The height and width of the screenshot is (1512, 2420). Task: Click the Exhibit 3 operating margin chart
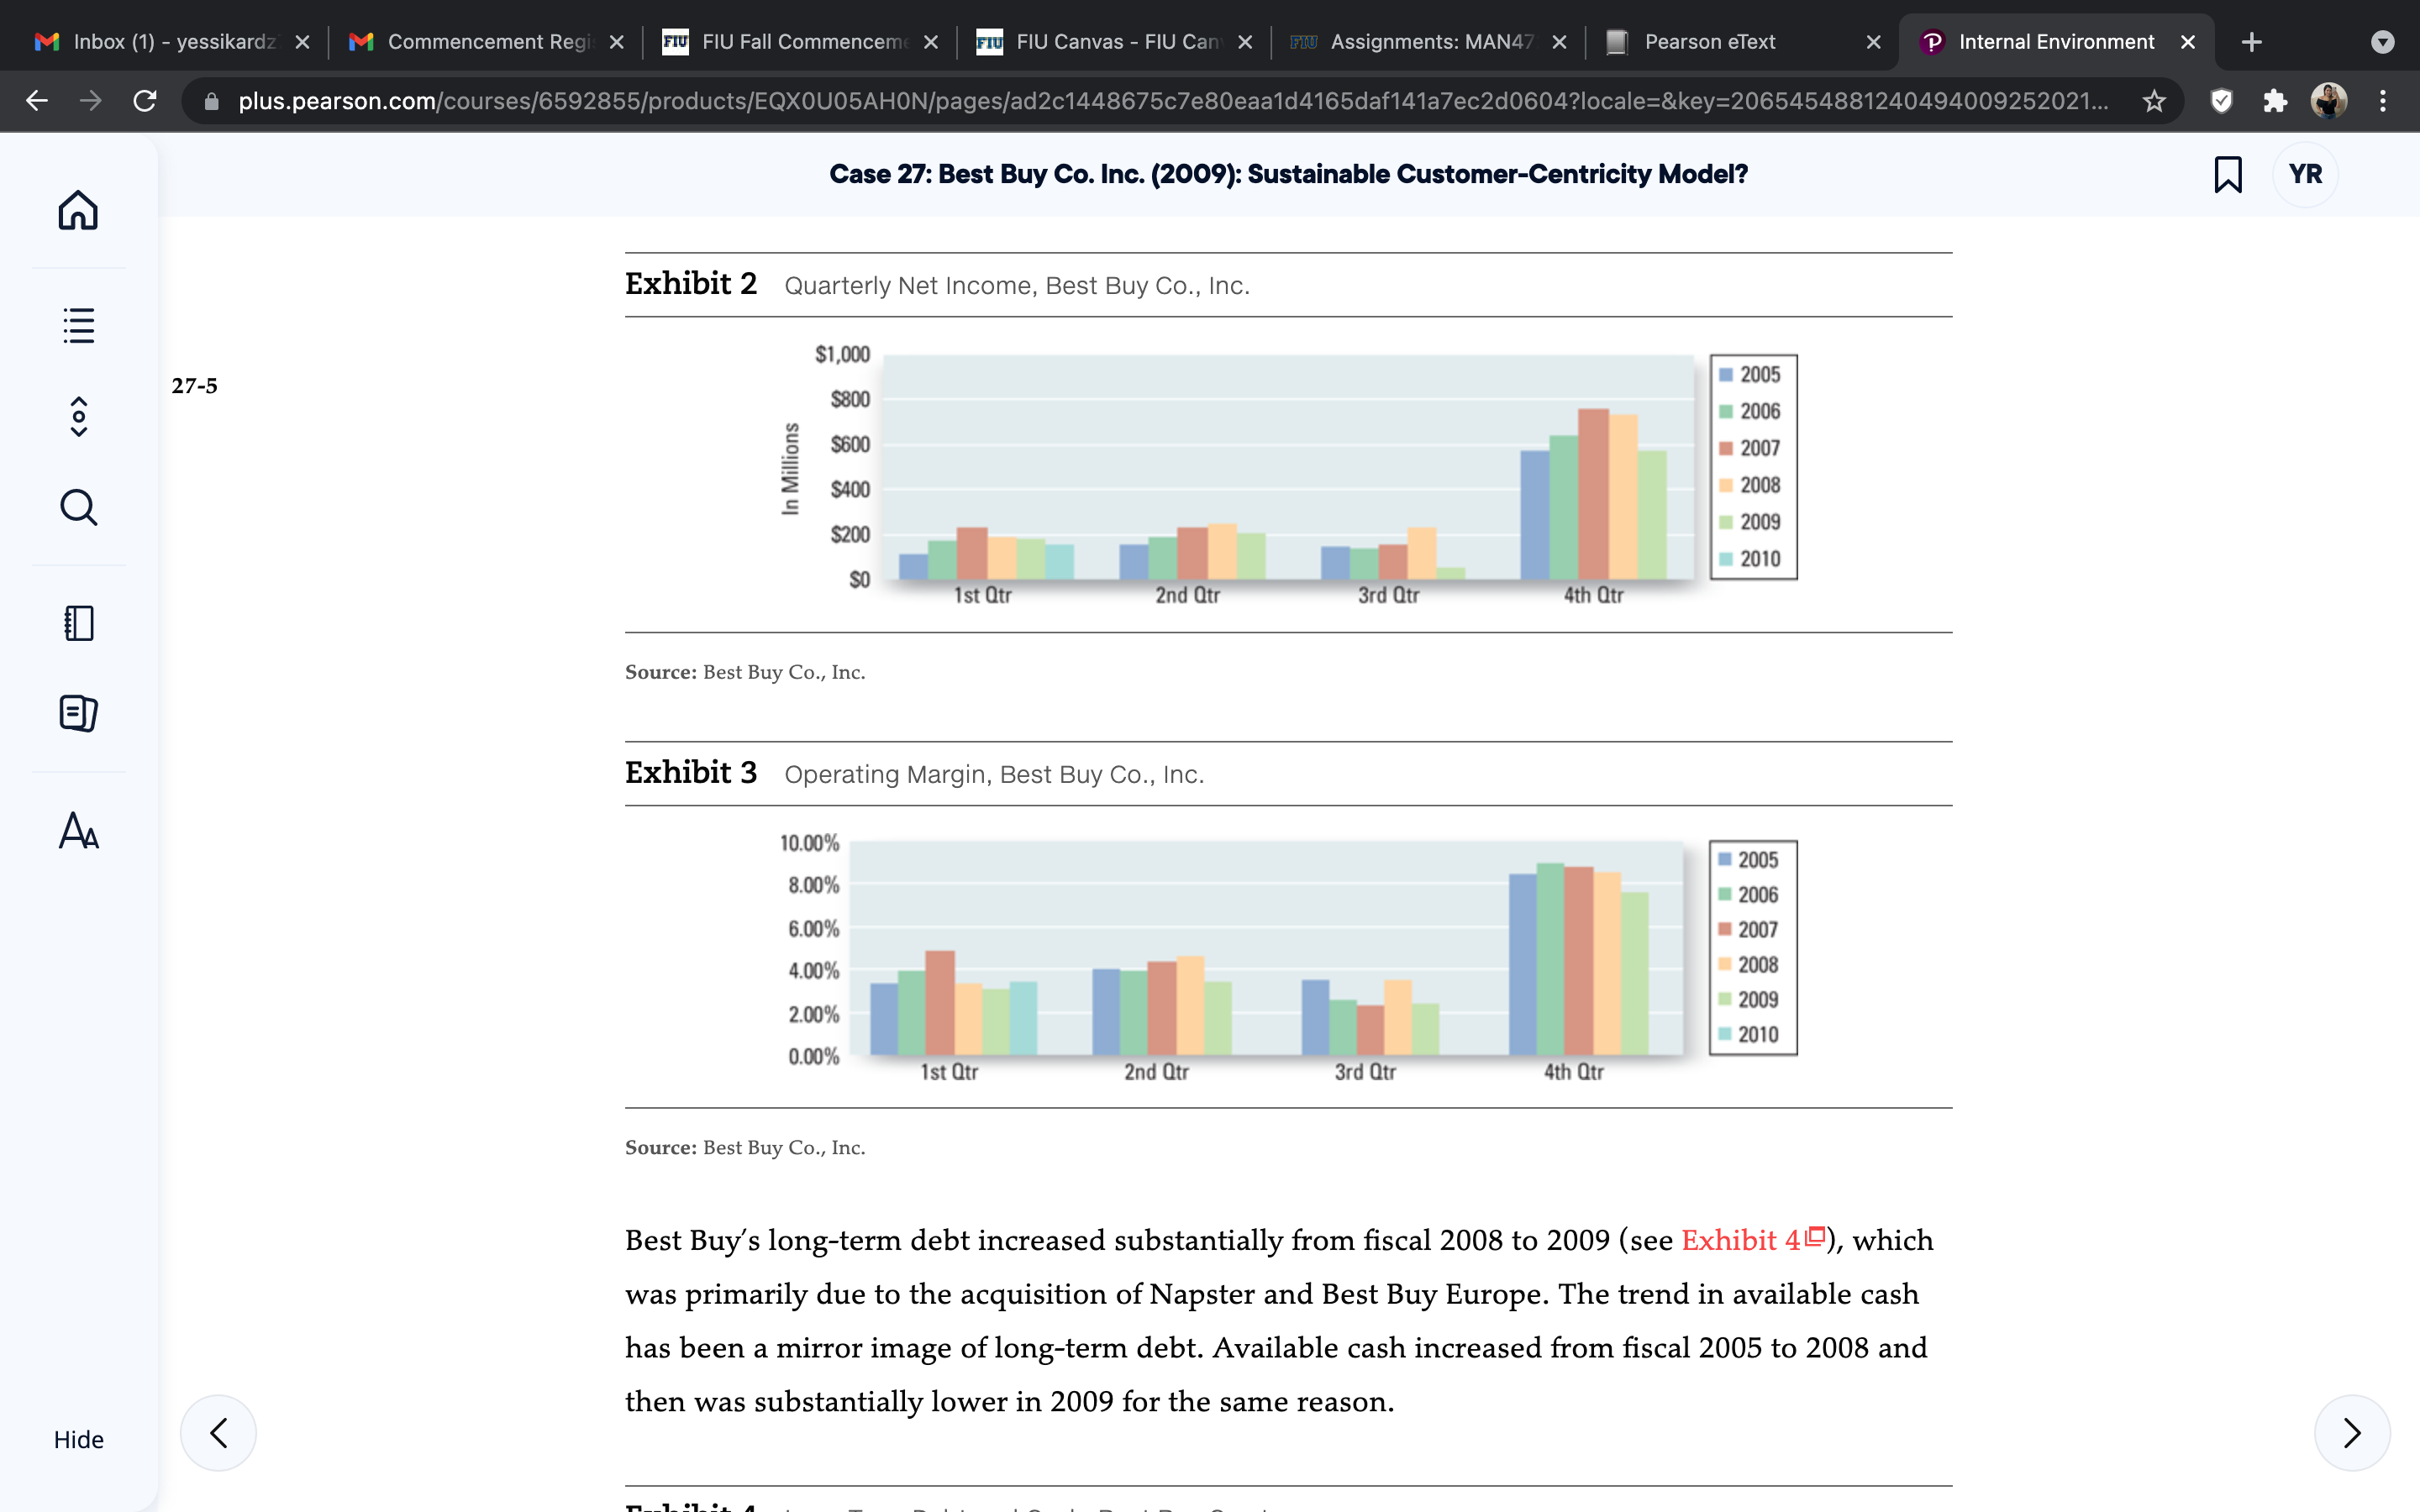click(x=1288, y=958)
